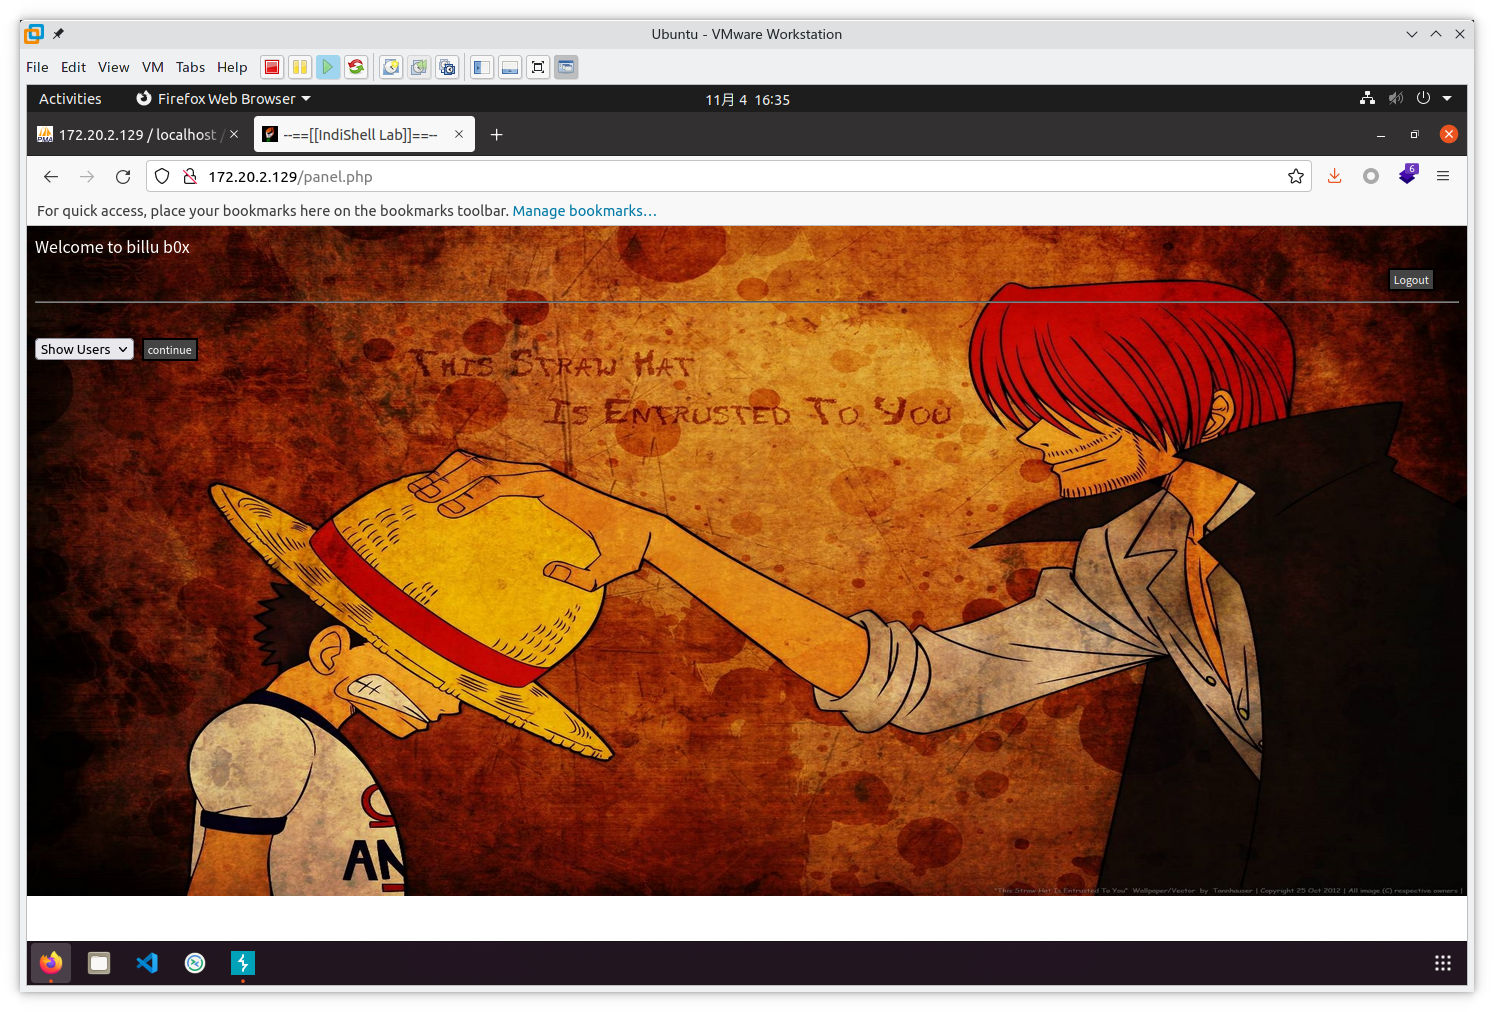The width and height of the screenshot is (1494, 1012).
Task: Open the VMware Edit menu
Action: (x=73, y=67)
